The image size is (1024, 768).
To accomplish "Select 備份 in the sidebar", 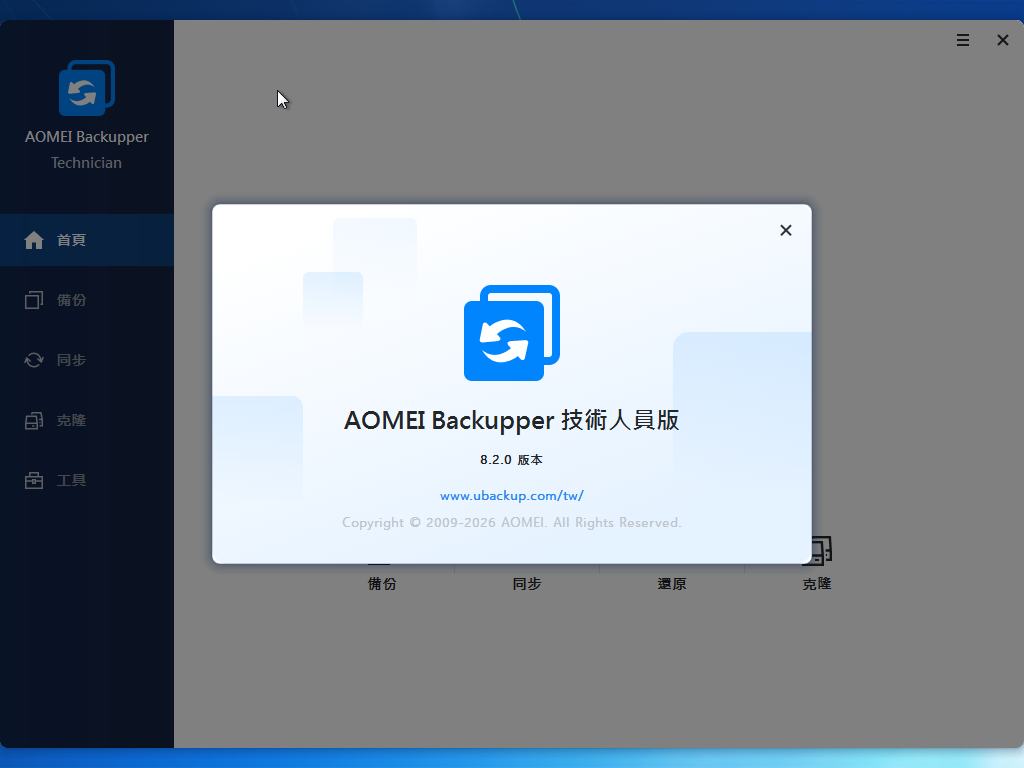I will coord(87,300).
